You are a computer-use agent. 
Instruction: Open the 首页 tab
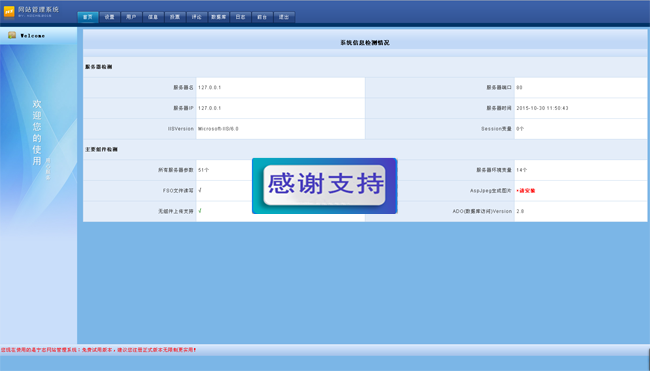click(x=87, y=17)
